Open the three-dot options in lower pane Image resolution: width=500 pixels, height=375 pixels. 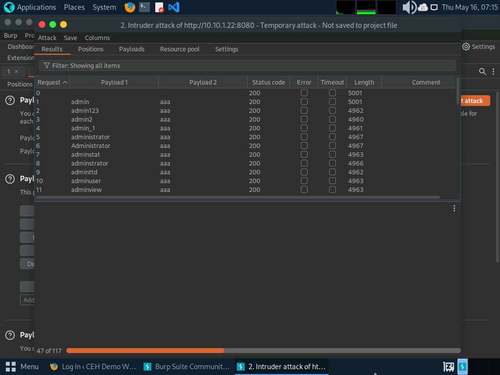point(454,208)
